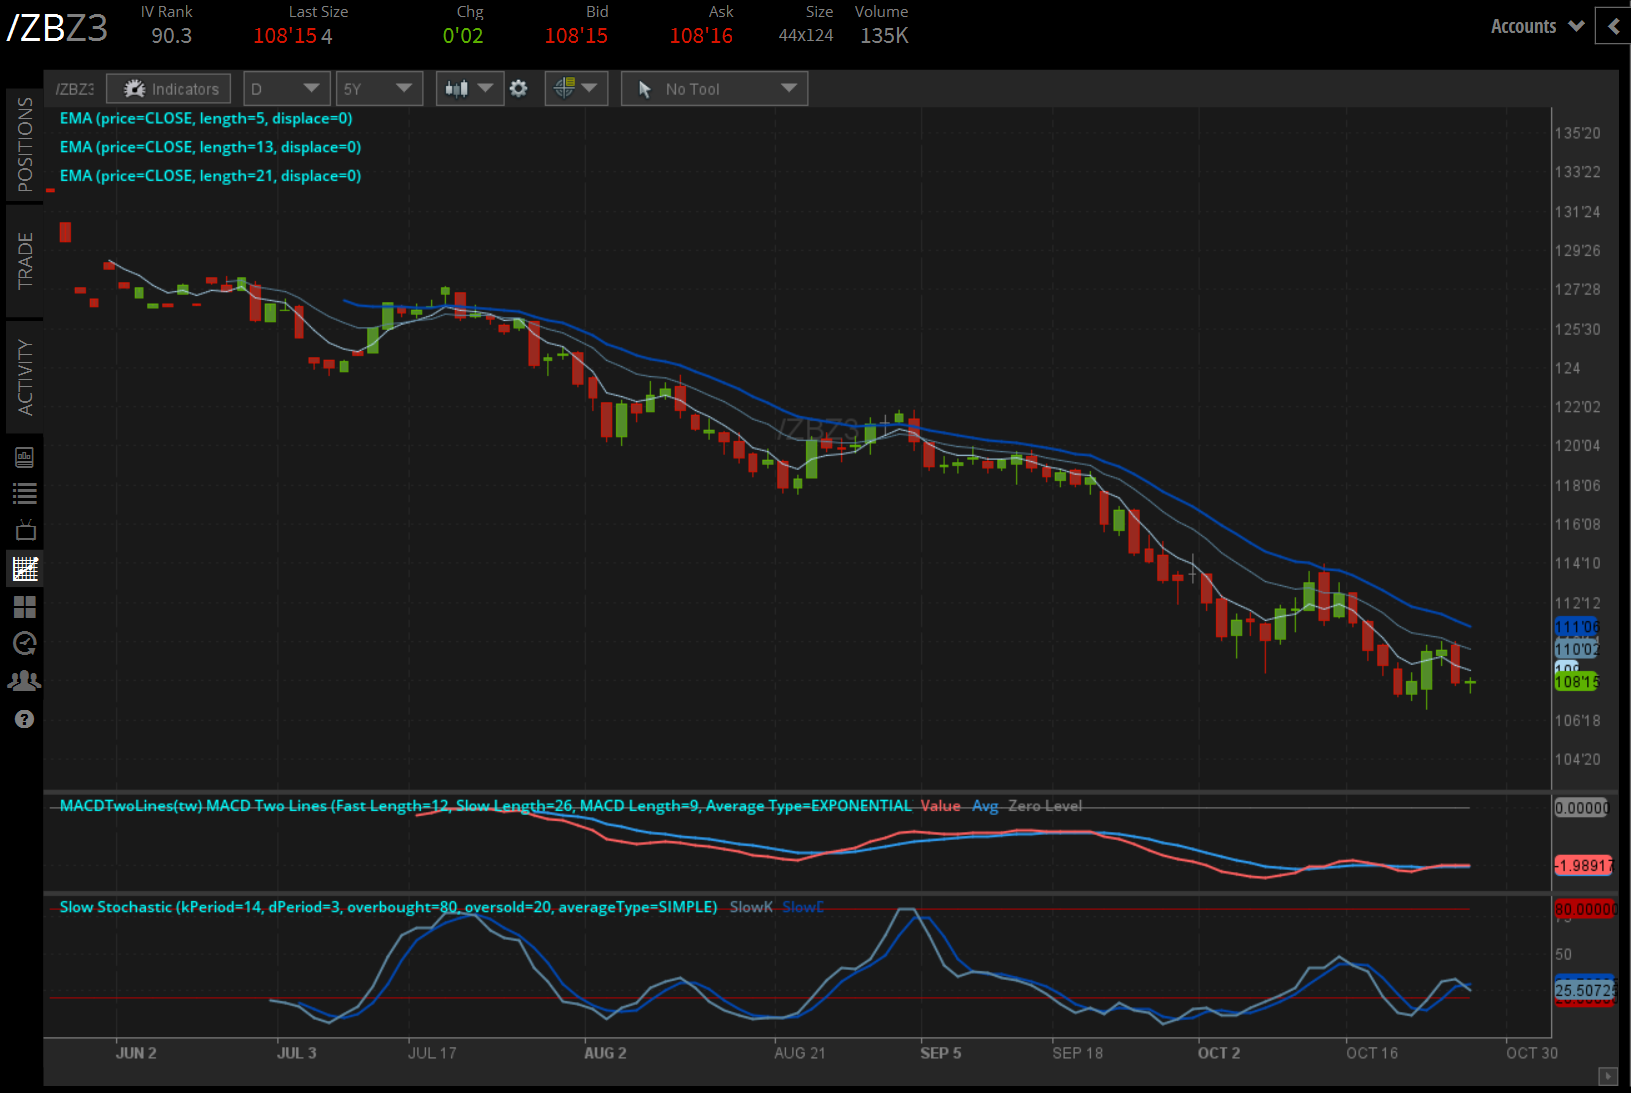Open the news reader icon in left sidebar
1631x1093 pixels.
pyautogui.click(x=25, y=458)
